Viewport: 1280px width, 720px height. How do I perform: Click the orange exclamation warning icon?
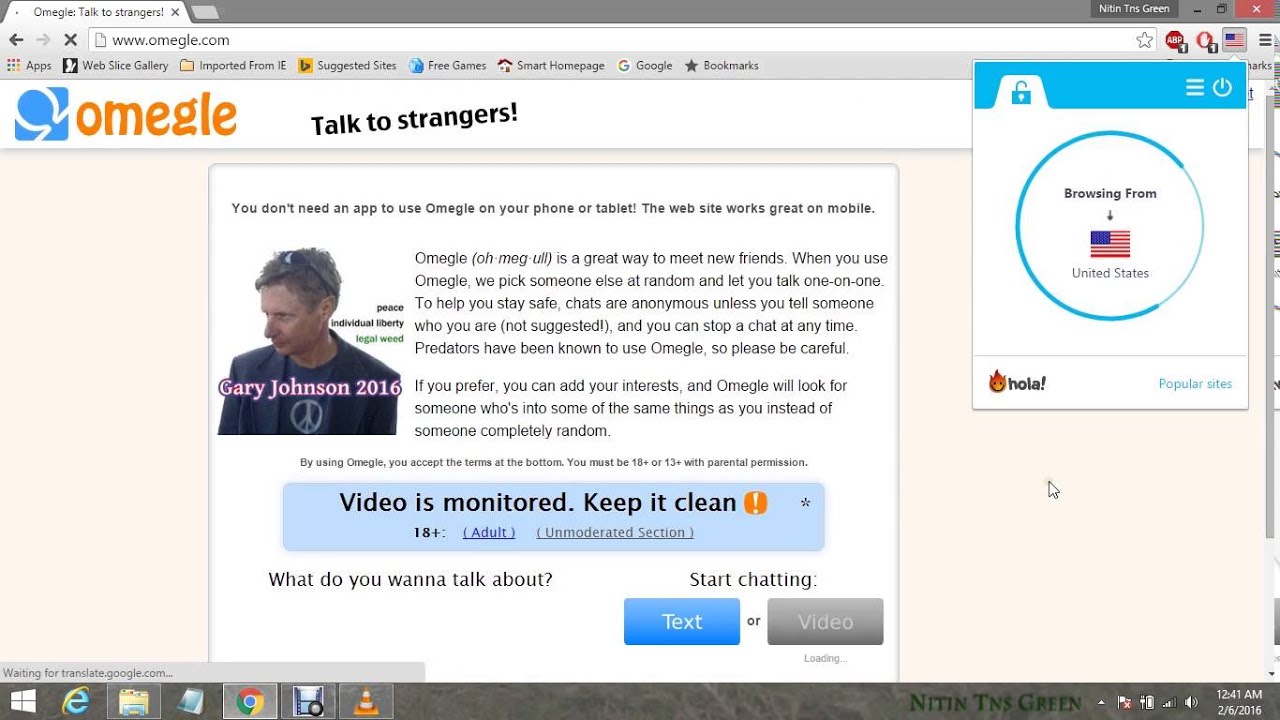(x=755, y=502)
